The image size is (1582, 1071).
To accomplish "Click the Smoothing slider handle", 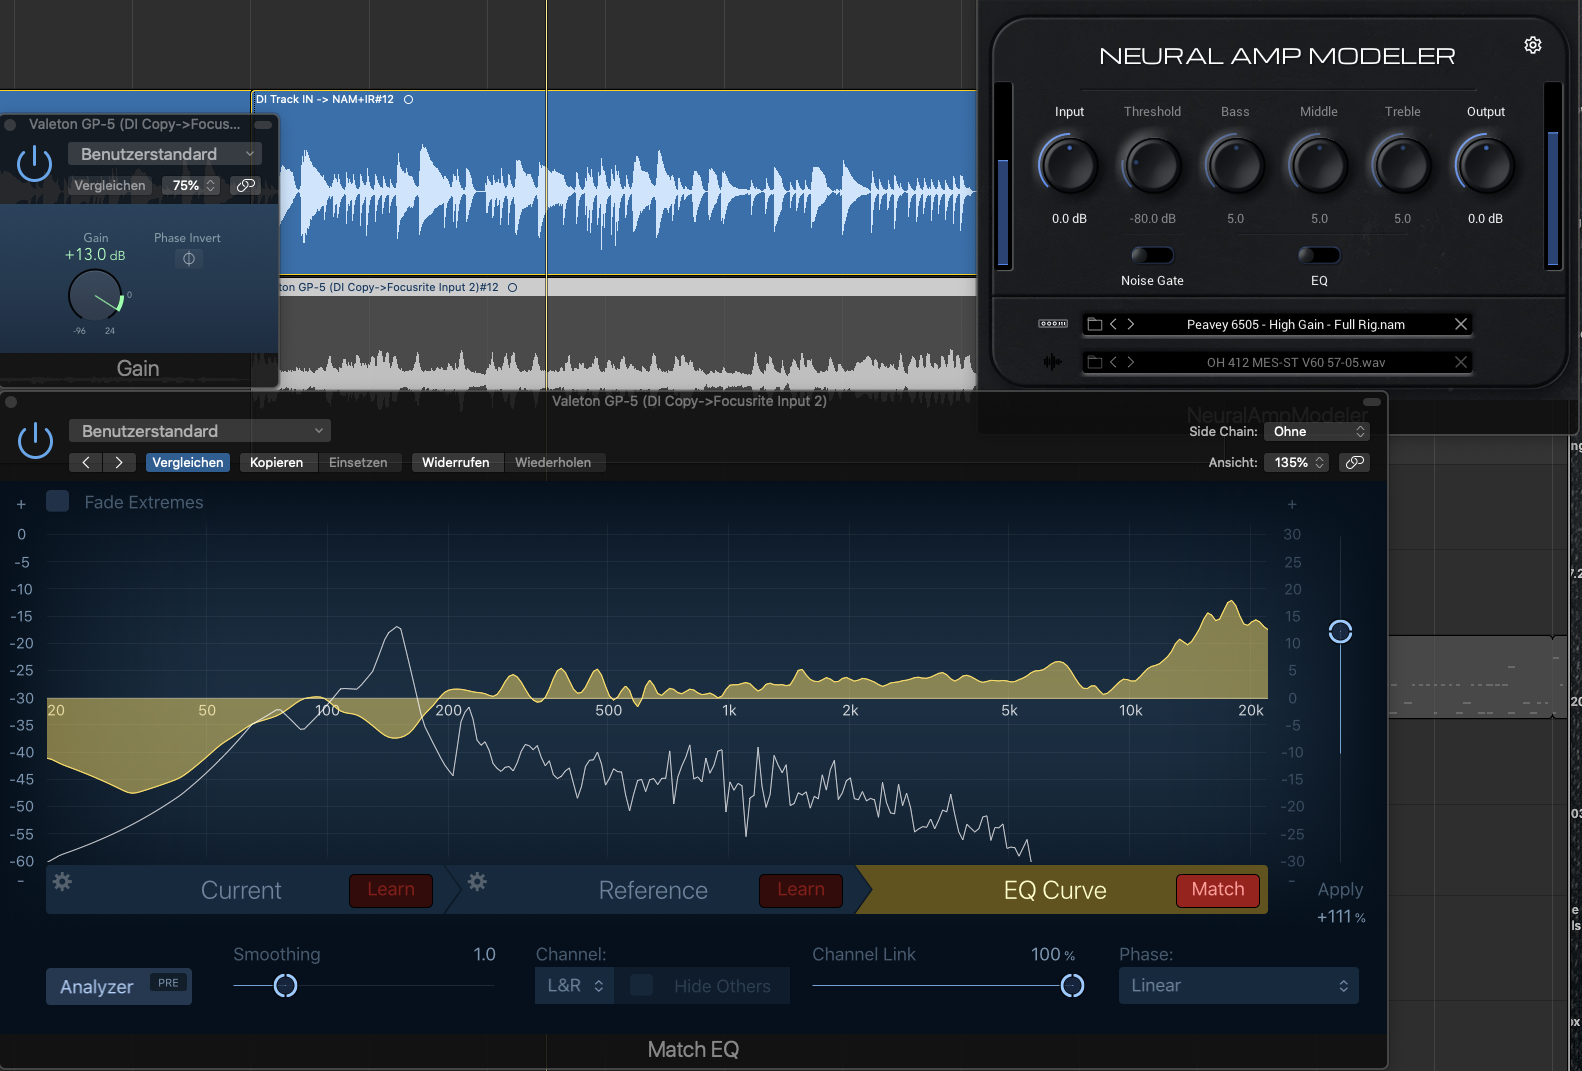I will point(285,986).
